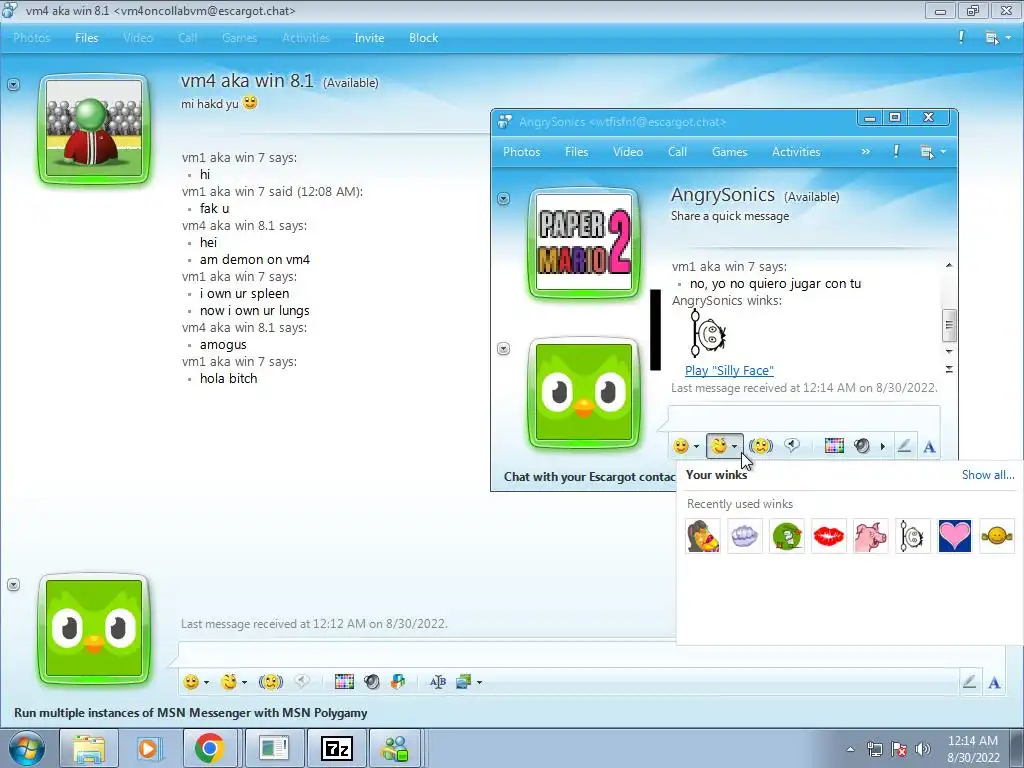Open 7-Zip from the taskbar
This screenshot has width=1024, height=768.
click(x=337, y=748)
